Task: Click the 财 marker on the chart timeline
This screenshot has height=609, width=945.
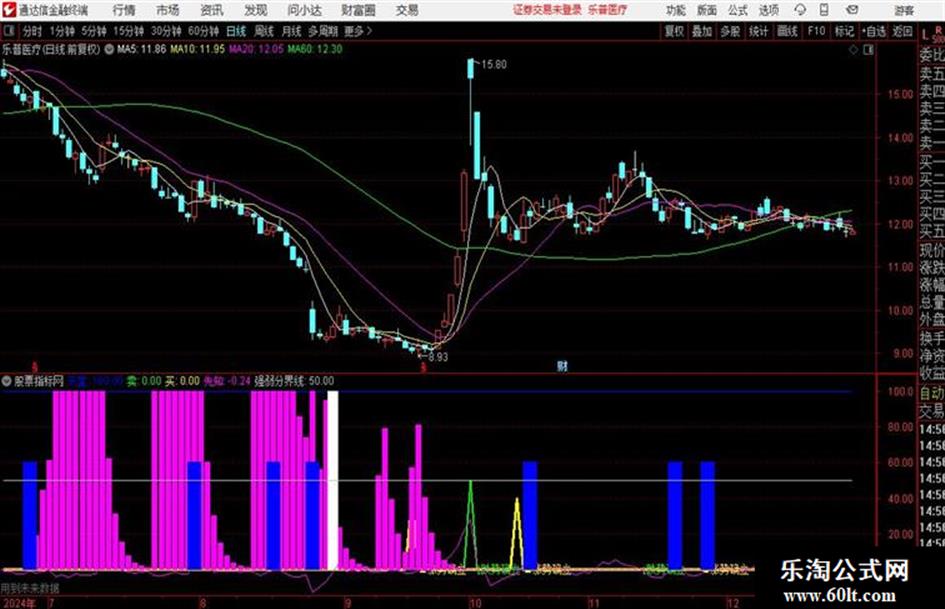Action: tap(562, 366)
